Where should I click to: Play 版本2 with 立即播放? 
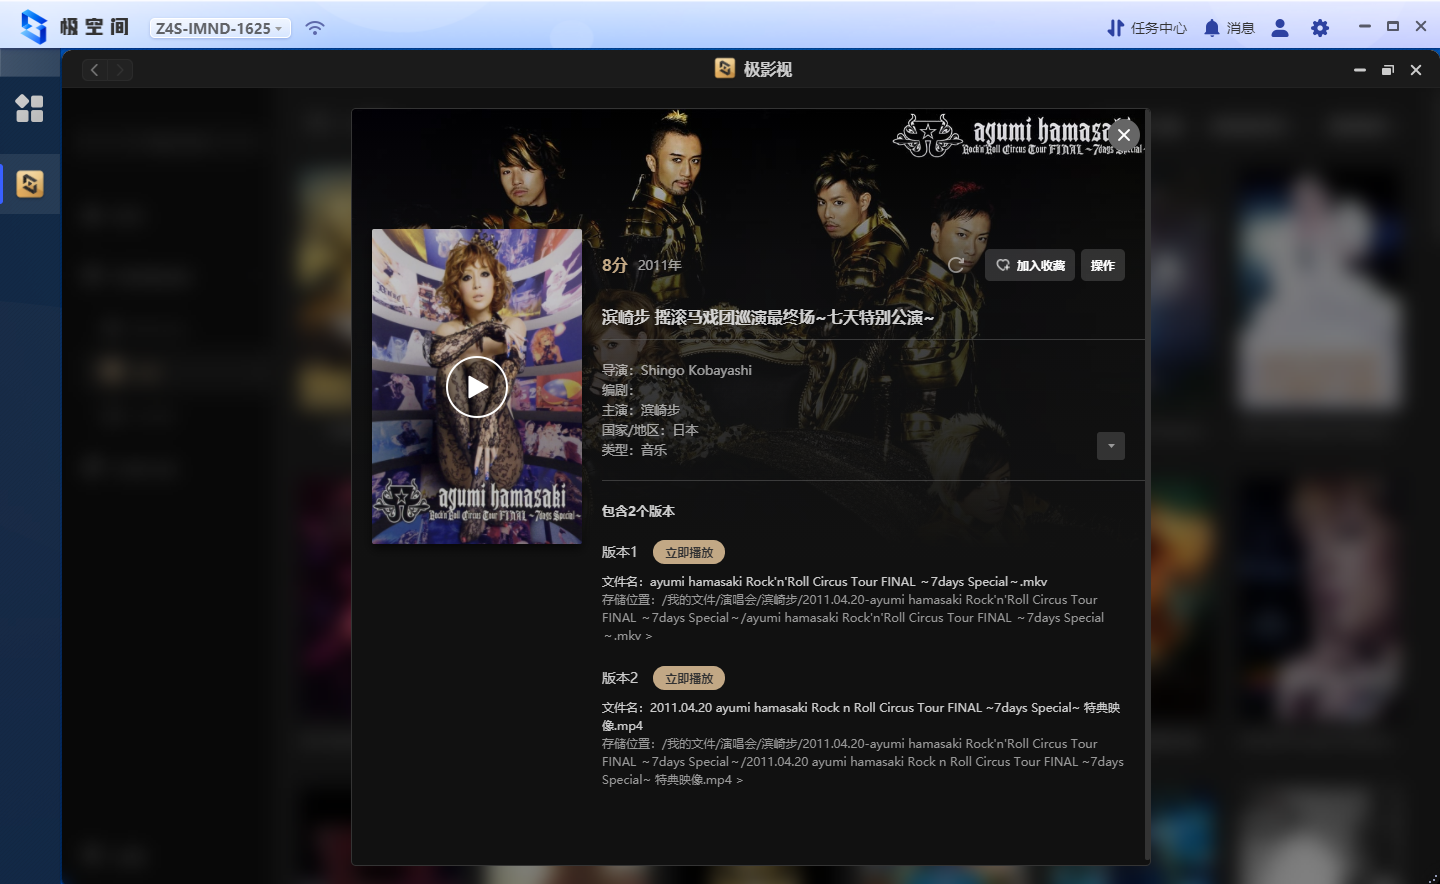(x=689, y=678)
